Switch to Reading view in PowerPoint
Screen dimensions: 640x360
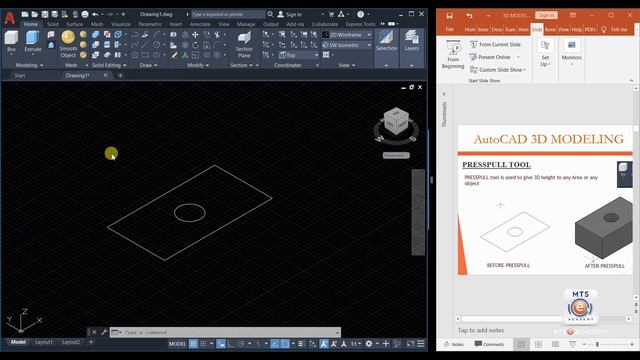pyautogui.click(x=556, y=344)
